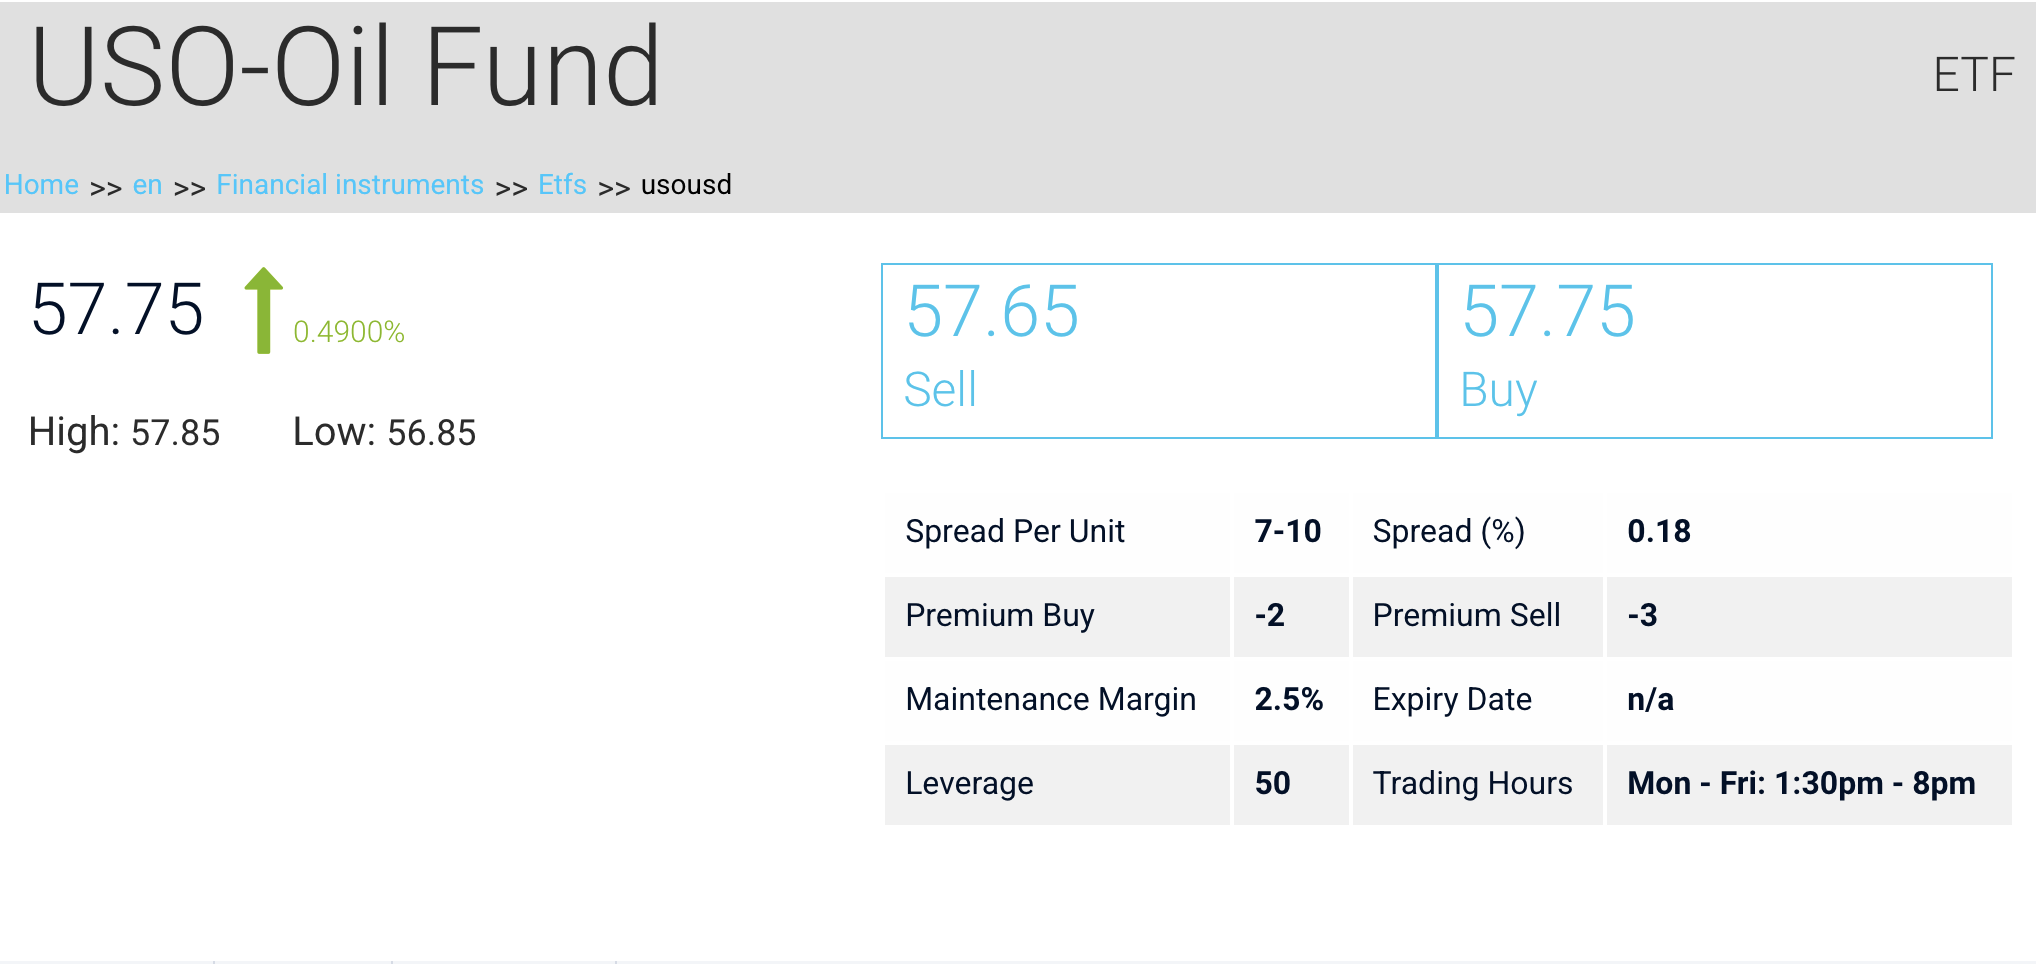The height and width of the screenshot is (964, 2036).
Task: Click the Buy 57.75 box
Action: (1715, 351)
